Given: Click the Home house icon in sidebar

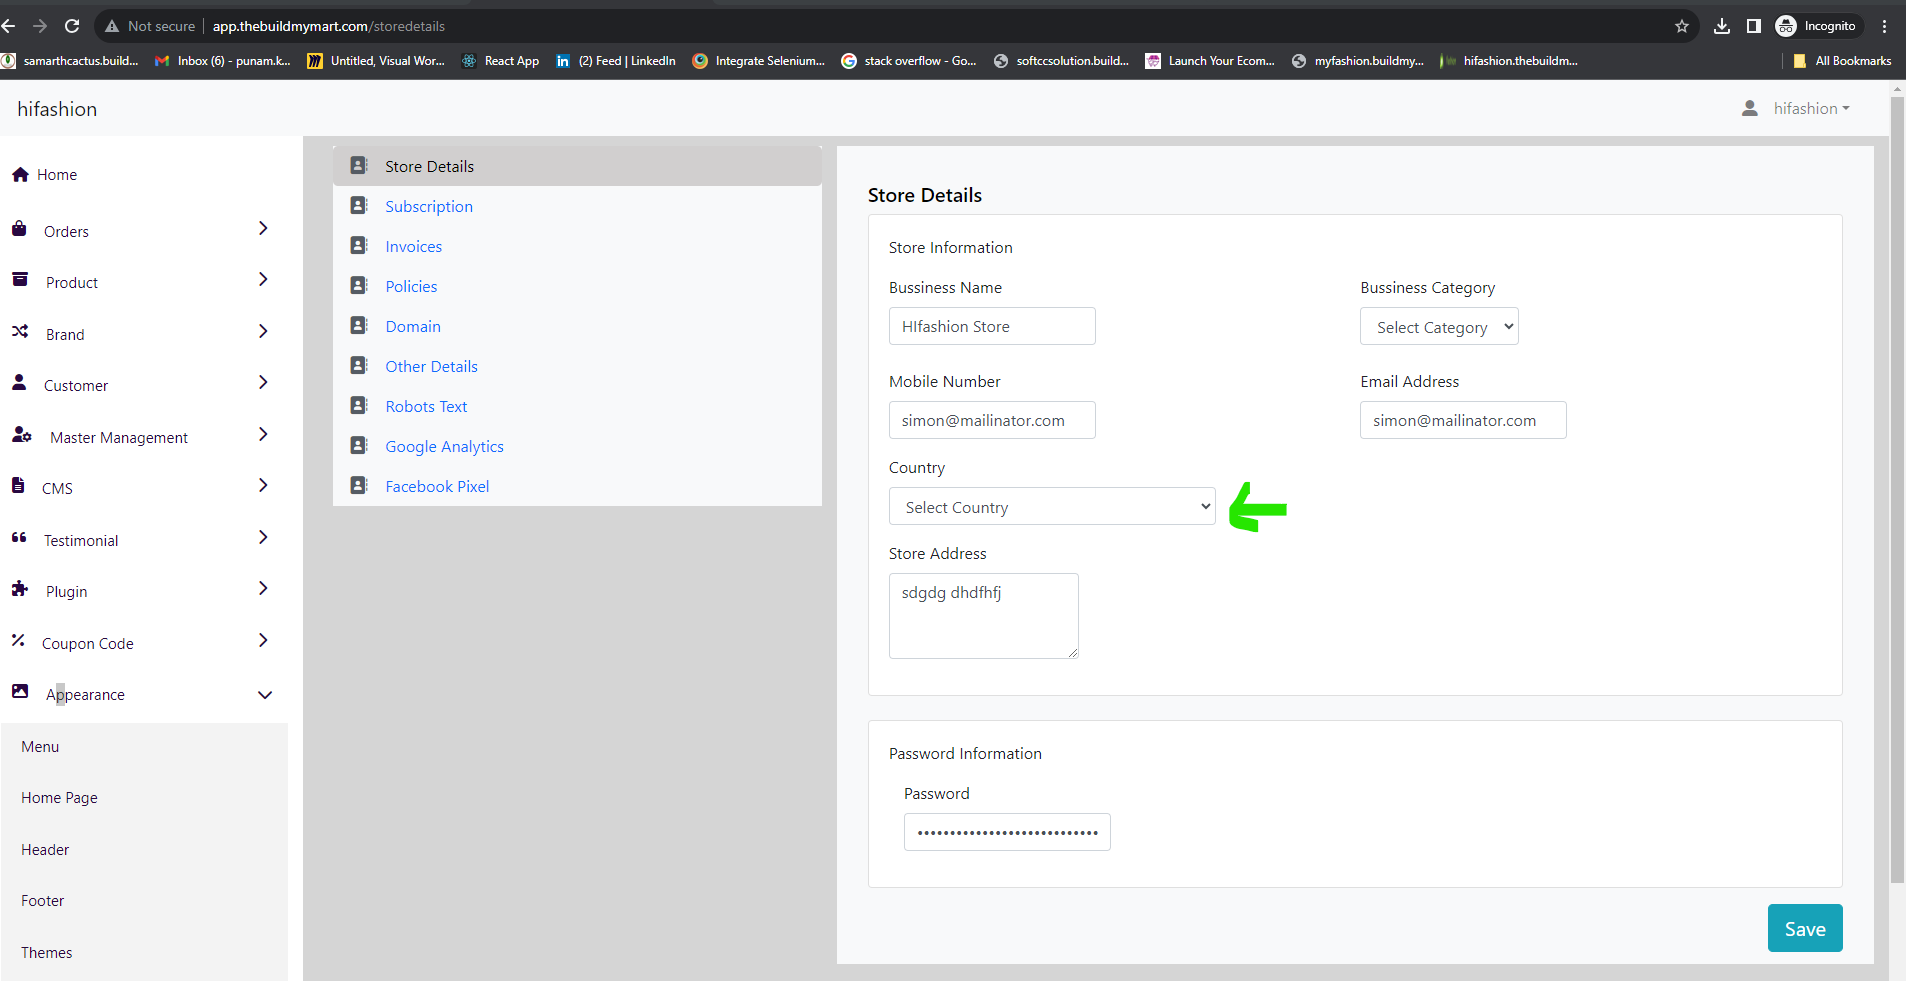Looking at the screenshot, I should coord(20,174).
